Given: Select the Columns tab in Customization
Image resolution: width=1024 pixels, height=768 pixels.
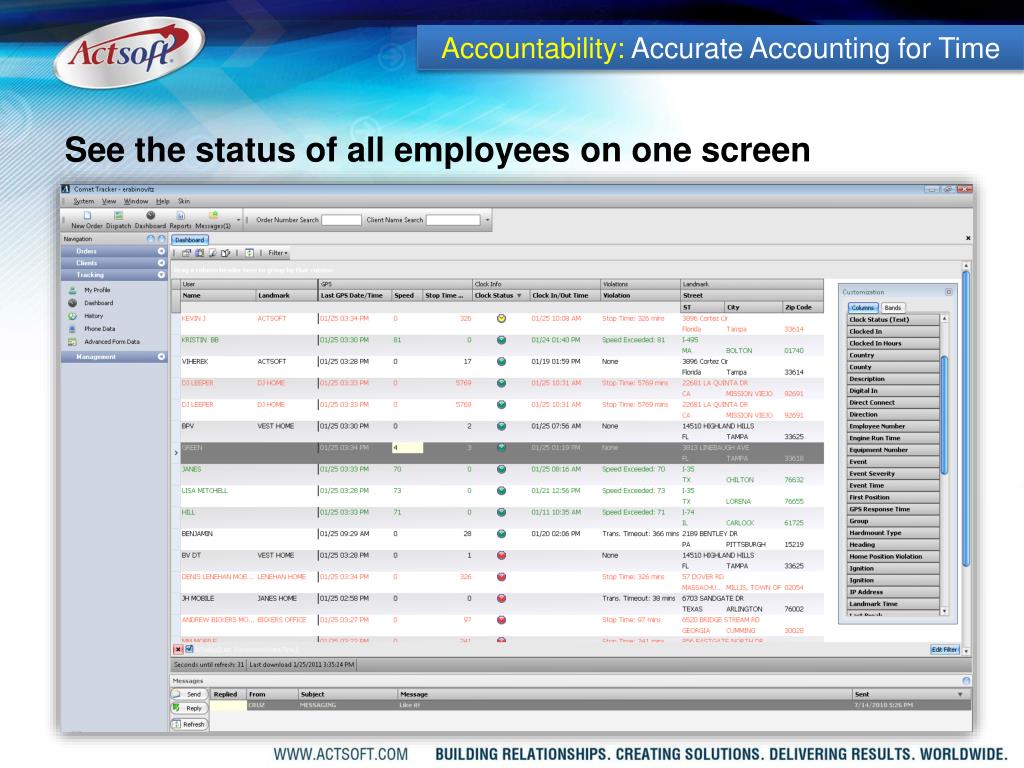Looking at the screenshot, I should (x=863, y=308).
